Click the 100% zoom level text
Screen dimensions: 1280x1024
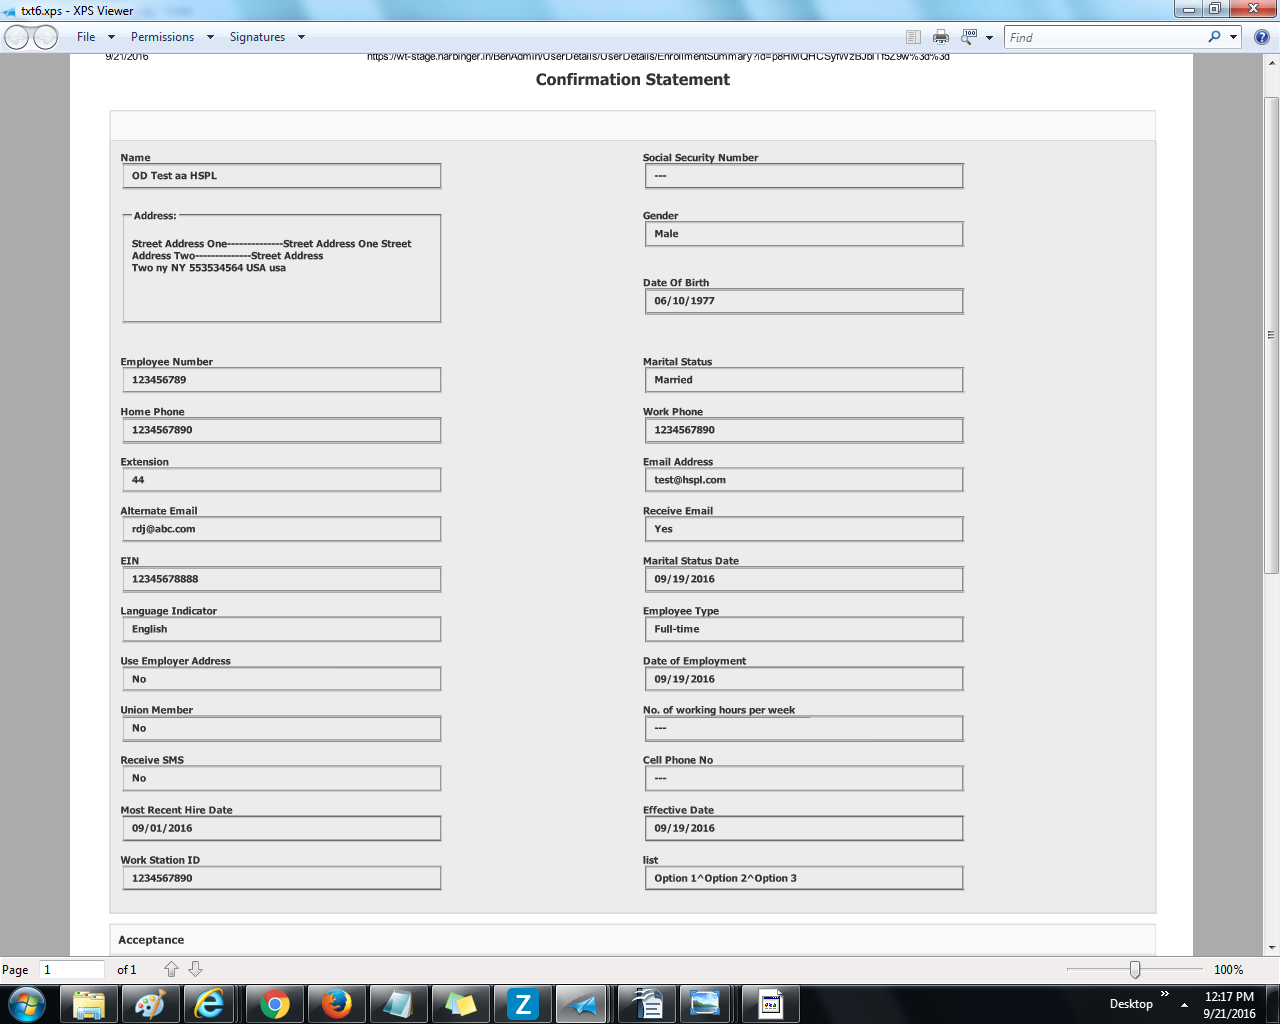coord(1228,969)
